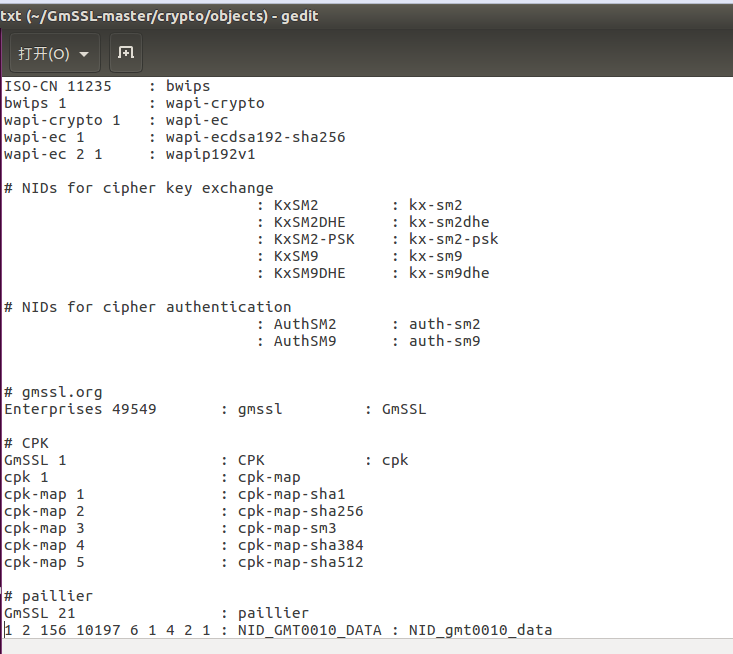Place cursor on '# gmssl.org' comment
Image resolution: width=733 pixels, height=654 pixels.
point(53,392)
